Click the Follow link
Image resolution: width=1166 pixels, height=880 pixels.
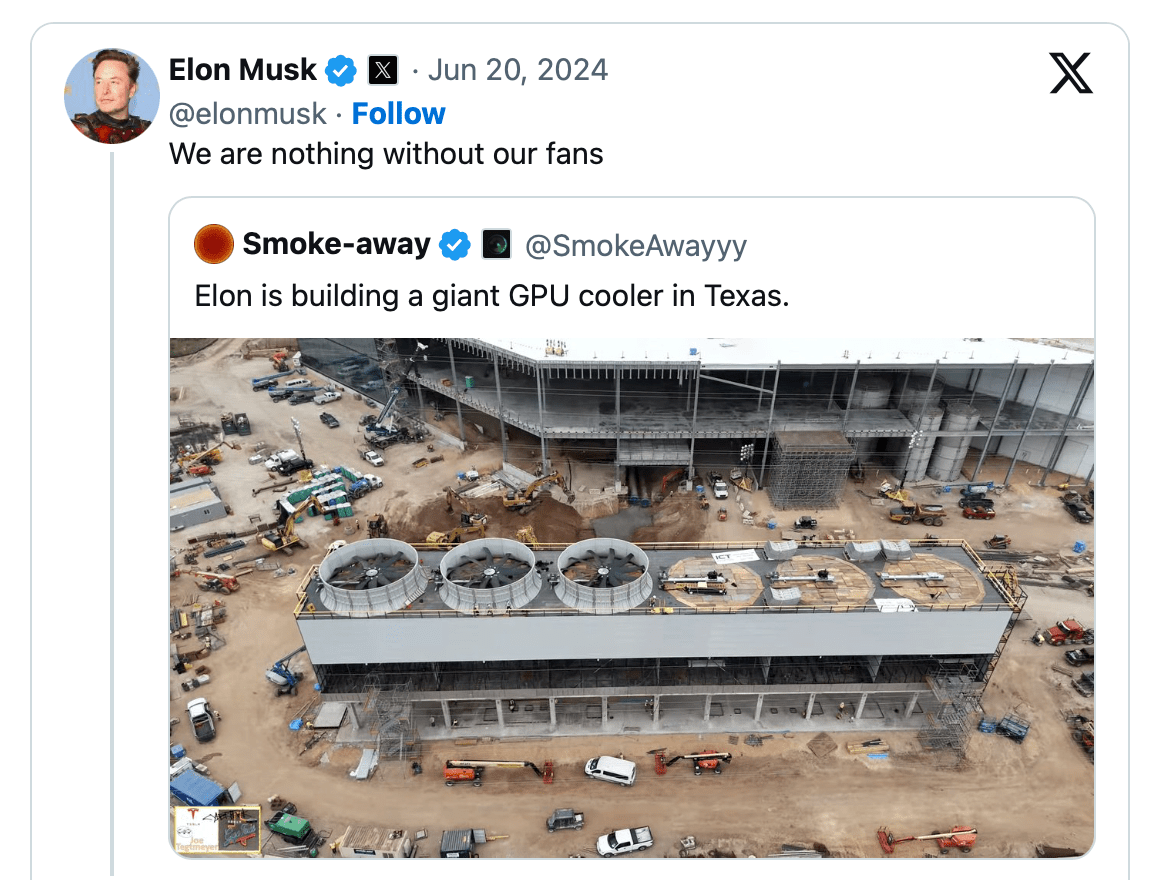click(398, 113)
